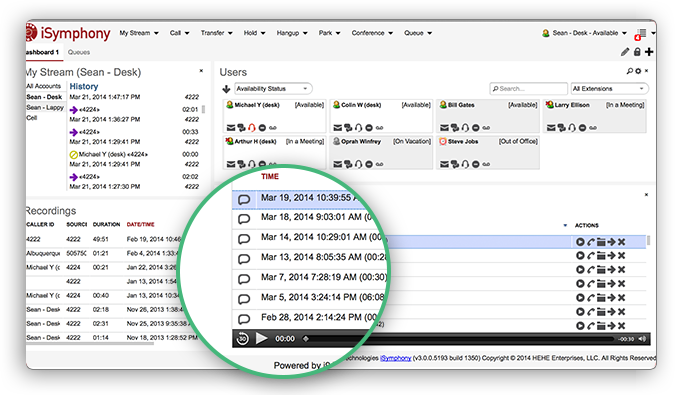
Task: Sort recordings by DATE/TIME column
Action: [140, 225]
